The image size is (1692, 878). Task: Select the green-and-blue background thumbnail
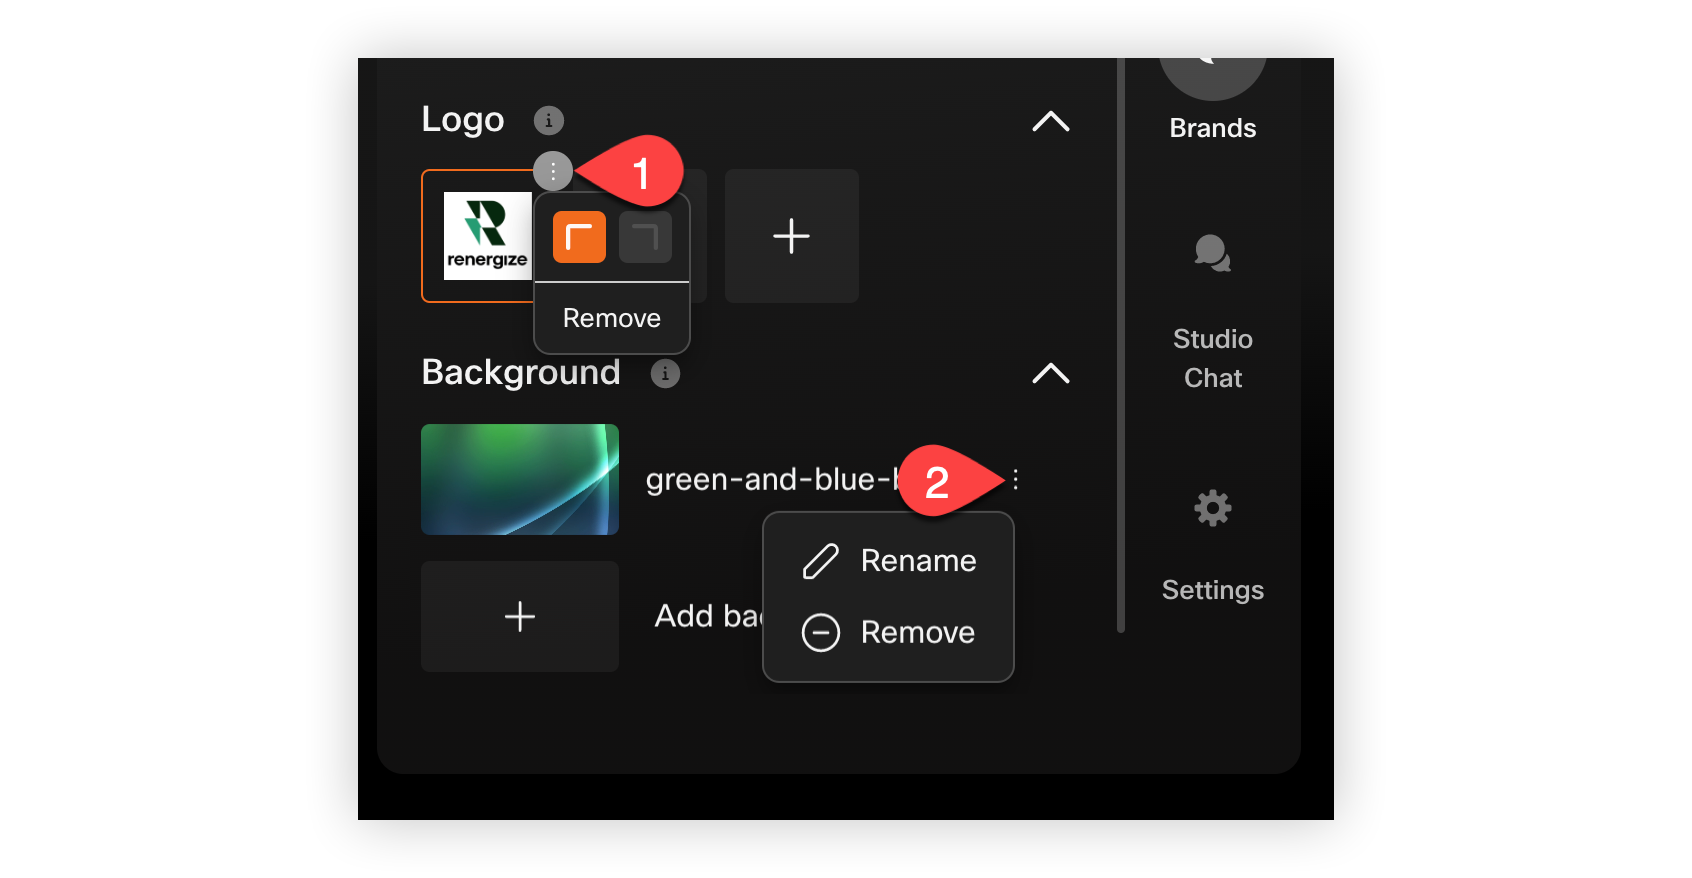pyautogui.click(x=520, y=479)
